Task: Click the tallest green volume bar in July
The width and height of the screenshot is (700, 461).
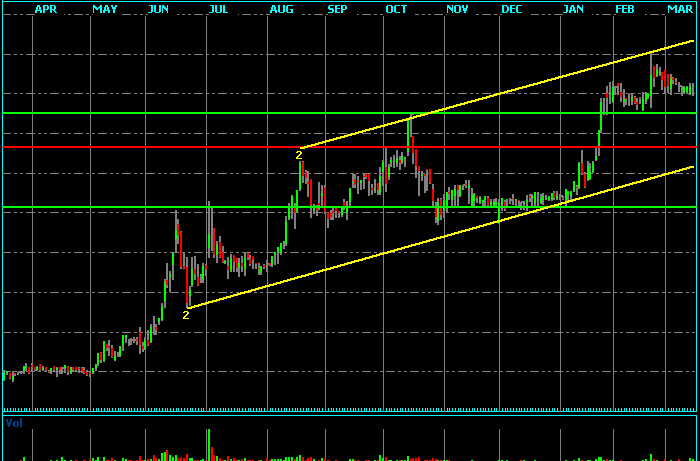Action: (208, 444)
